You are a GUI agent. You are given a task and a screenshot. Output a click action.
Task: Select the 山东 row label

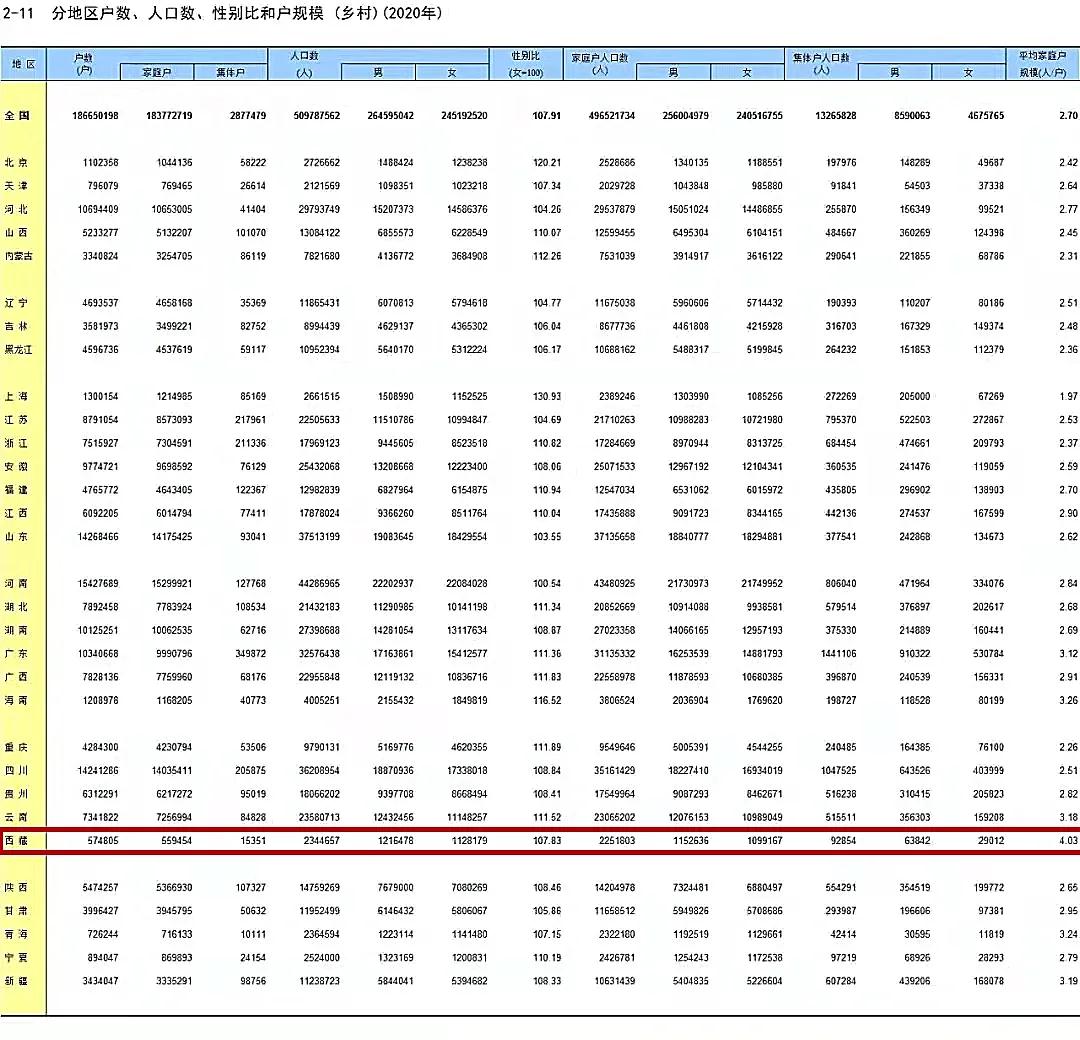coord(17,537)
